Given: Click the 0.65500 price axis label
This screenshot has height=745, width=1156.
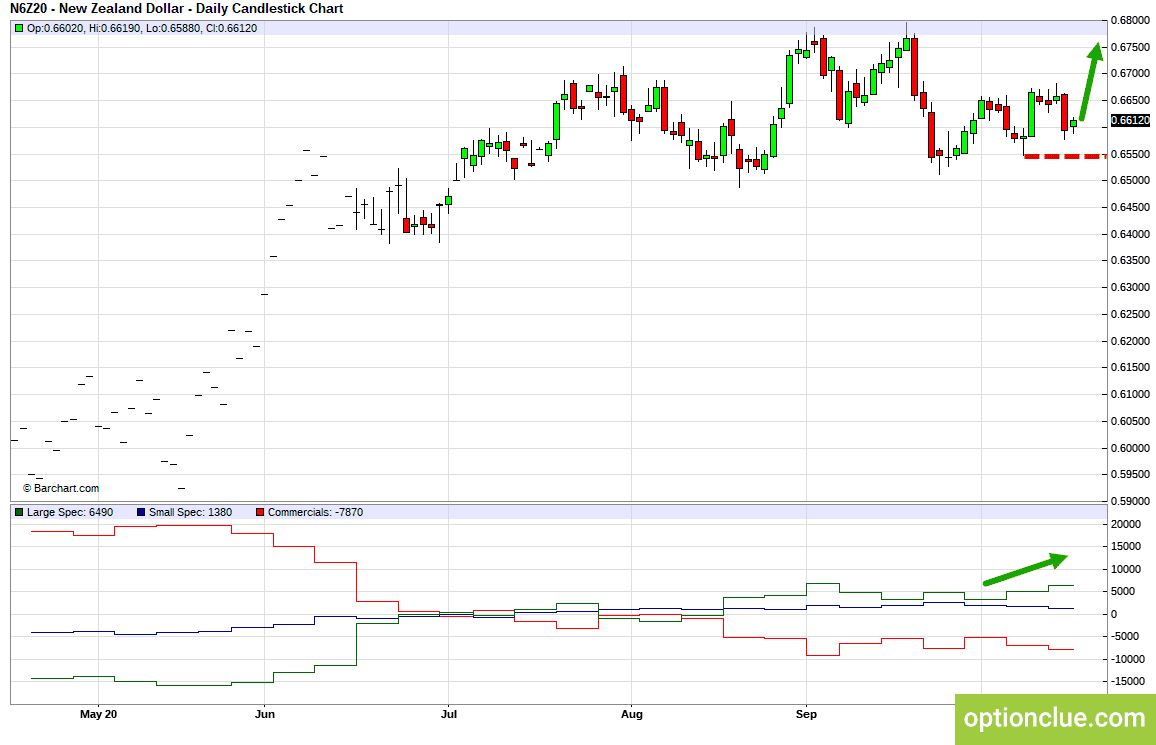Looking at the screenshot, I should click(x=1130, y=154).
